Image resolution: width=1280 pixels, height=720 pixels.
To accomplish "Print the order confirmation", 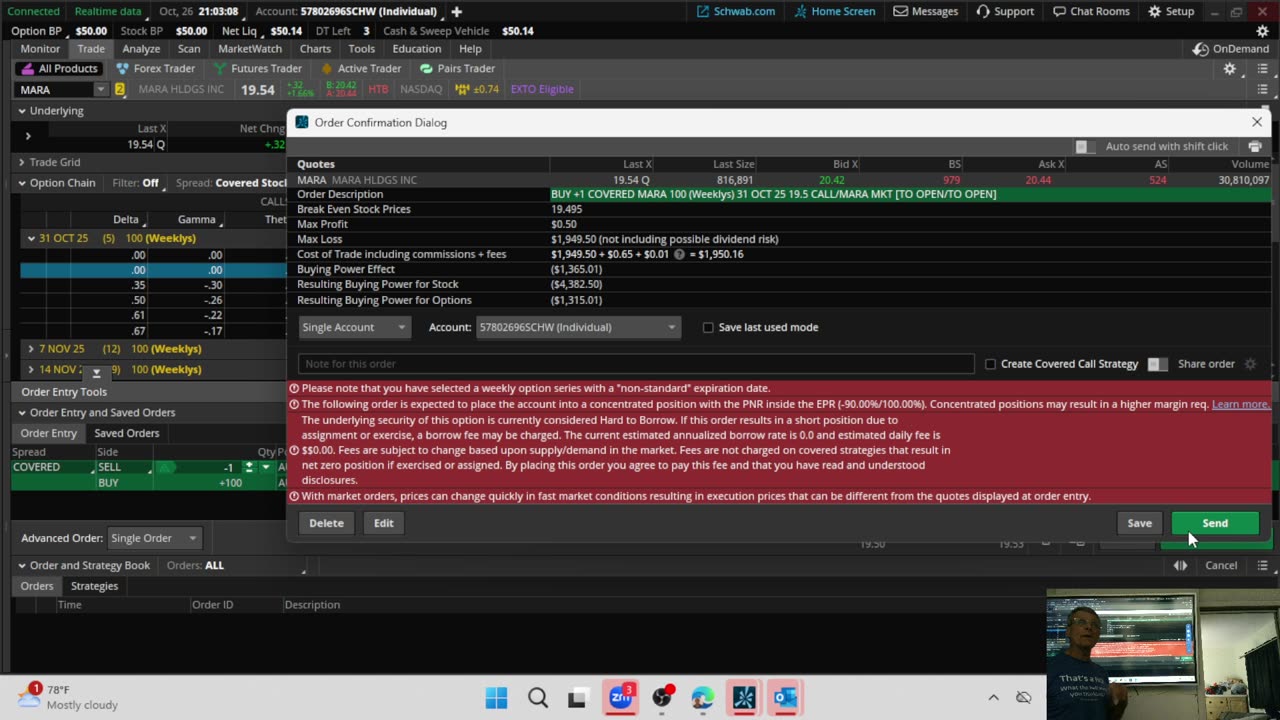I will (x=1255, y=146).
